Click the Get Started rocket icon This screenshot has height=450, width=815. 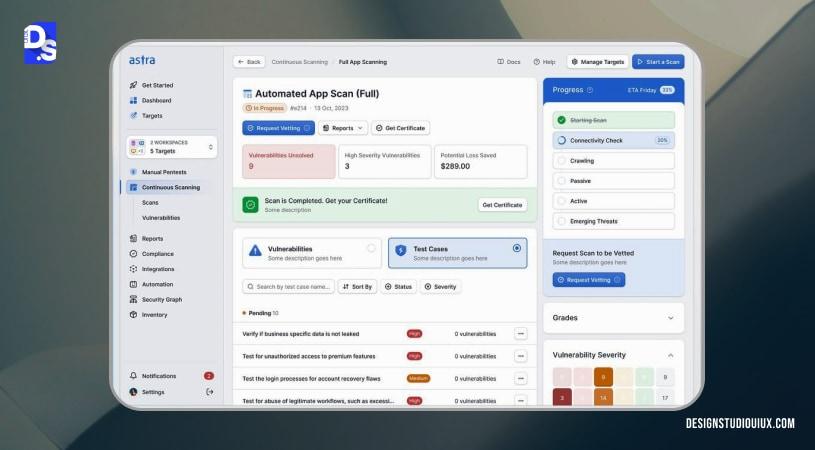[x=133, y=85]
